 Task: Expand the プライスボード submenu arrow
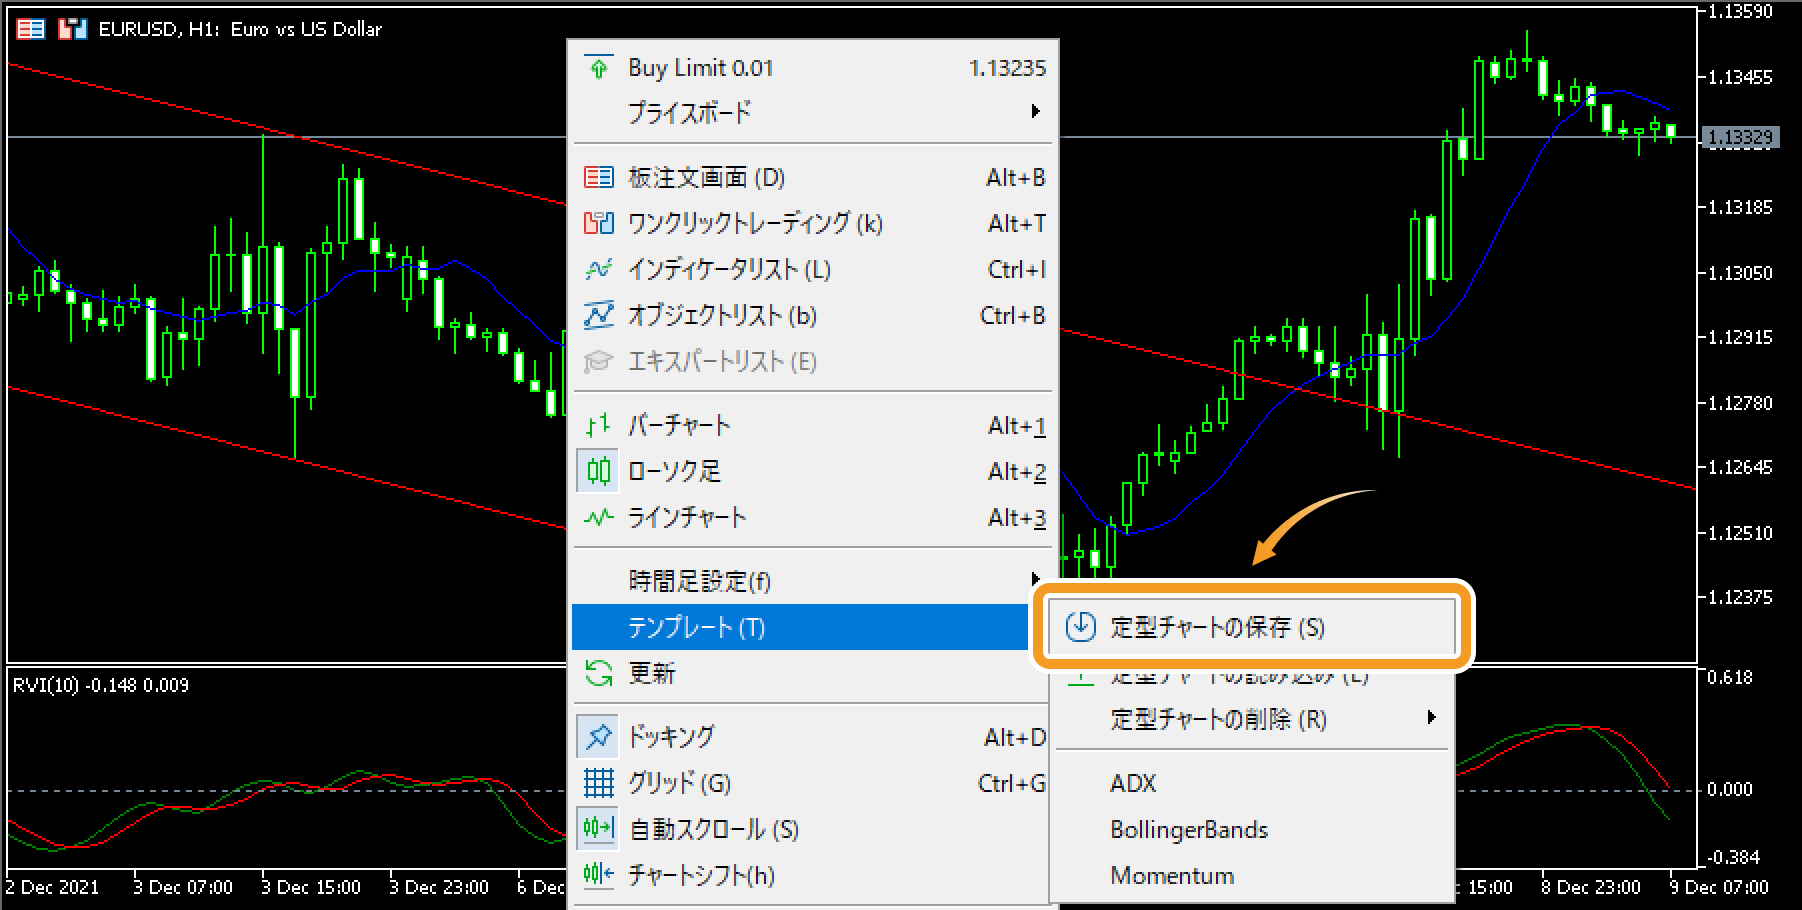point(1036,111)
